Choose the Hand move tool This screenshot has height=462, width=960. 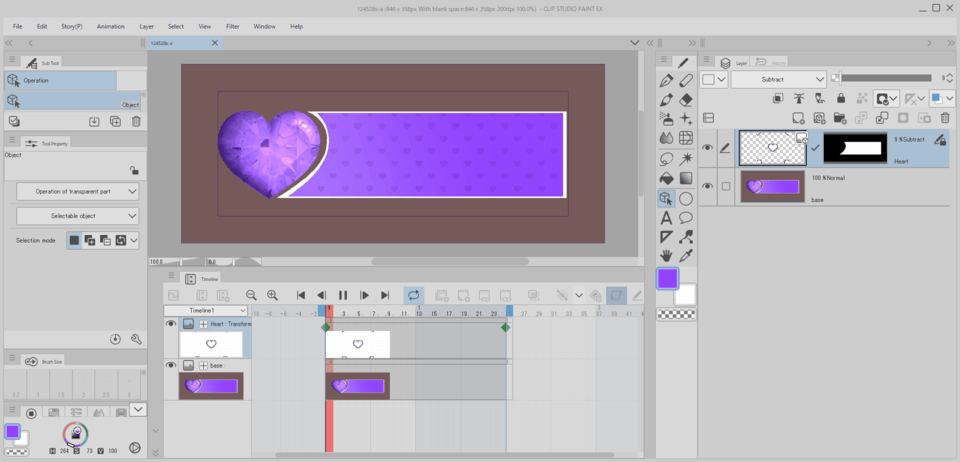coord(666,256)
